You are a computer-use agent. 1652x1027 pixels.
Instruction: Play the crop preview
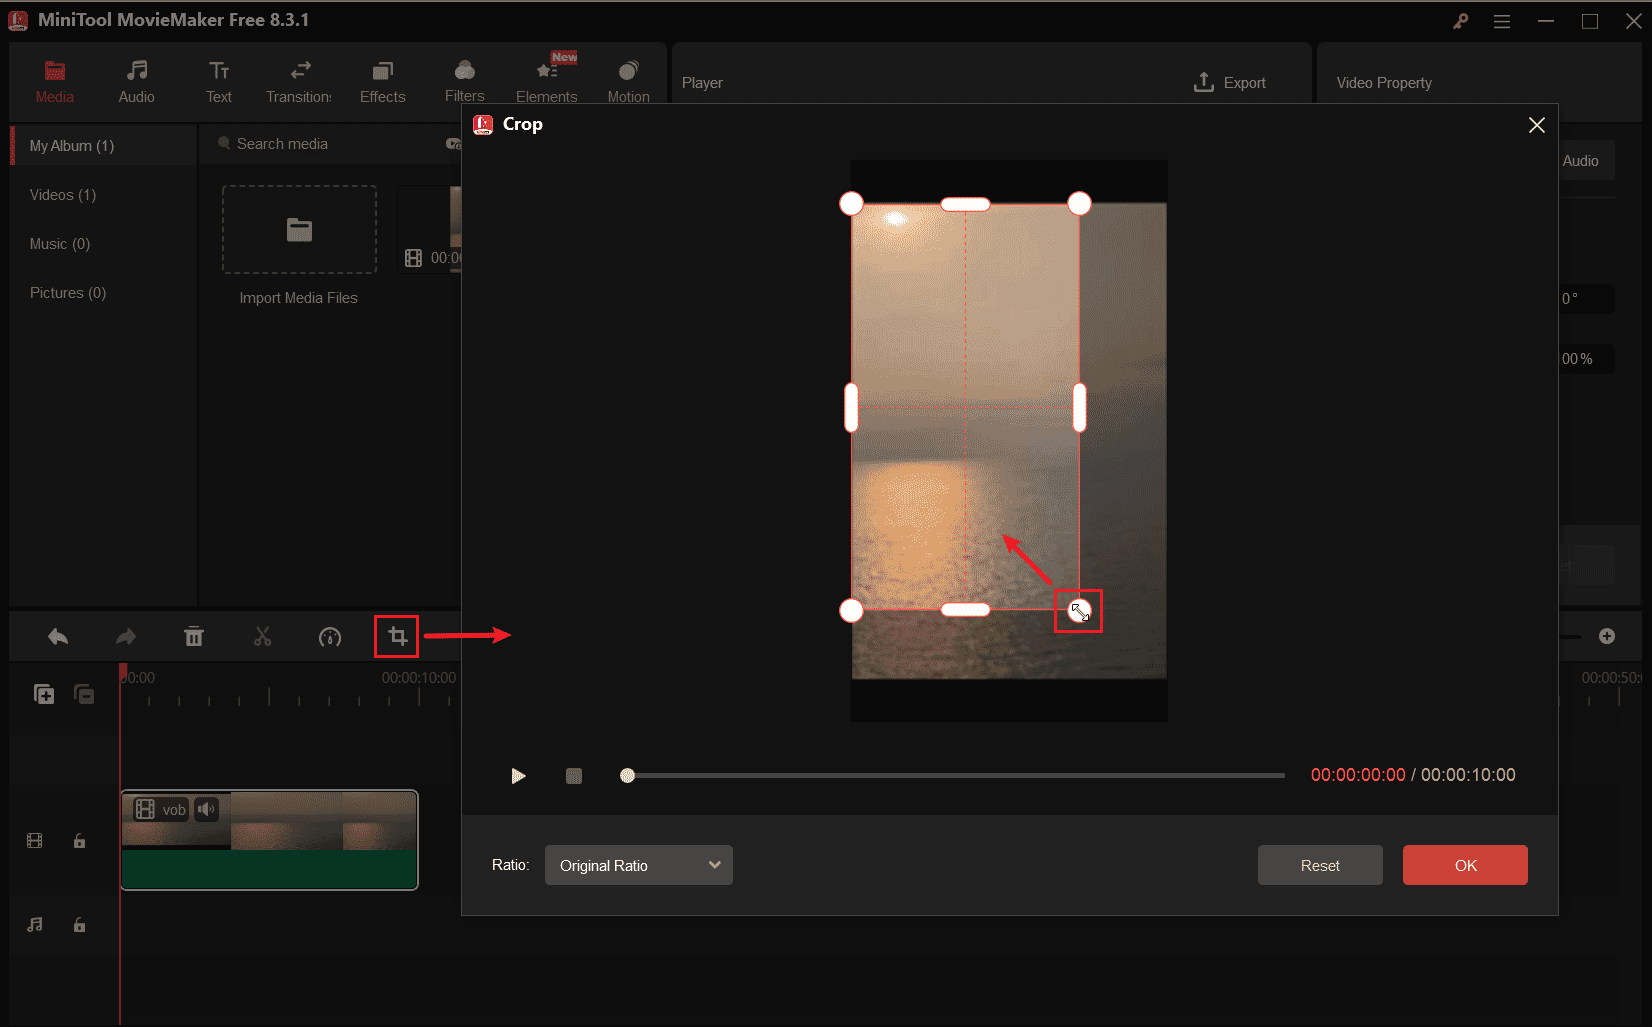click(x=518, y=776)
